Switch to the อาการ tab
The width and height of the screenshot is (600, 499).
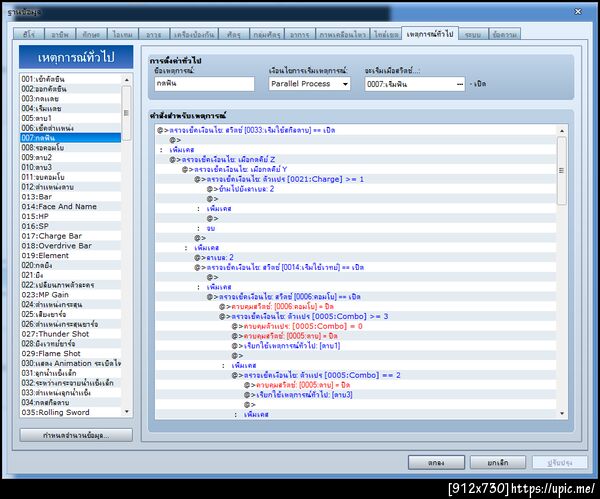click(299, 34)
